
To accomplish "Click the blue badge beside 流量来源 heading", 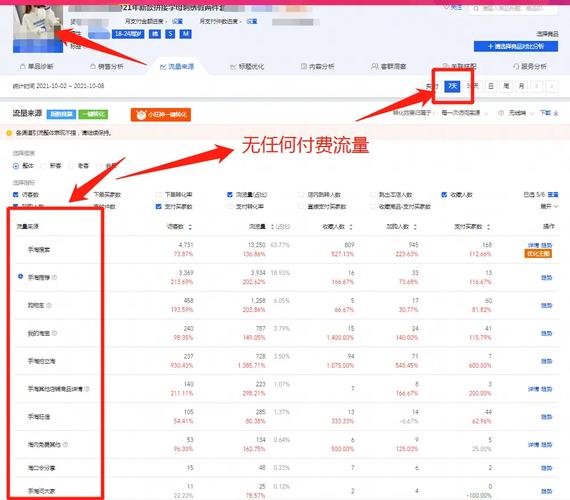I will (x=61, y=114).
